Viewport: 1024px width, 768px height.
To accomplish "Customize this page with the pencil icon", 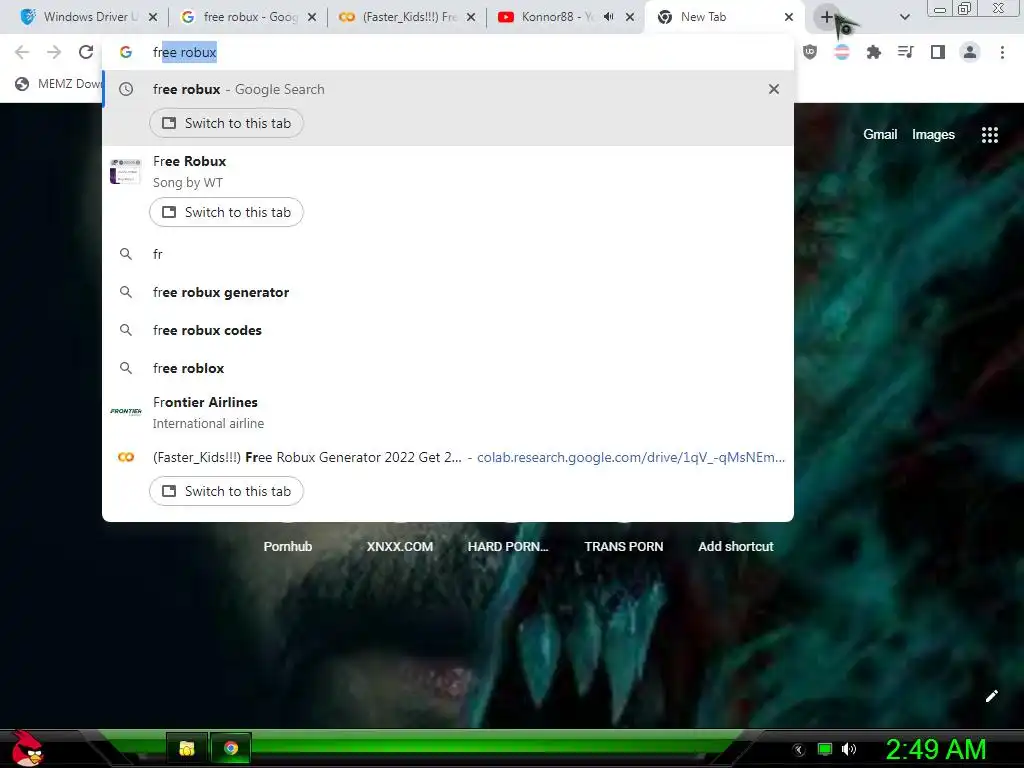I will 991,696.
